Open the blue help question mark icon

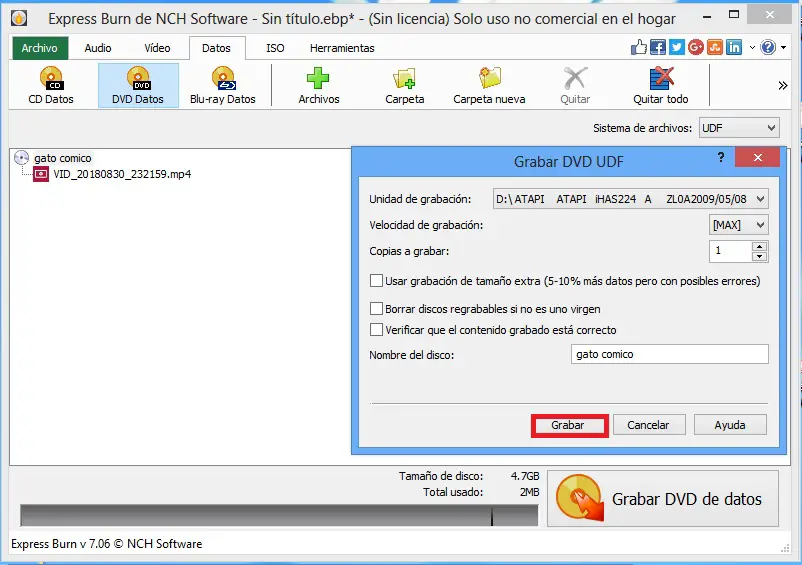(768, 48)
